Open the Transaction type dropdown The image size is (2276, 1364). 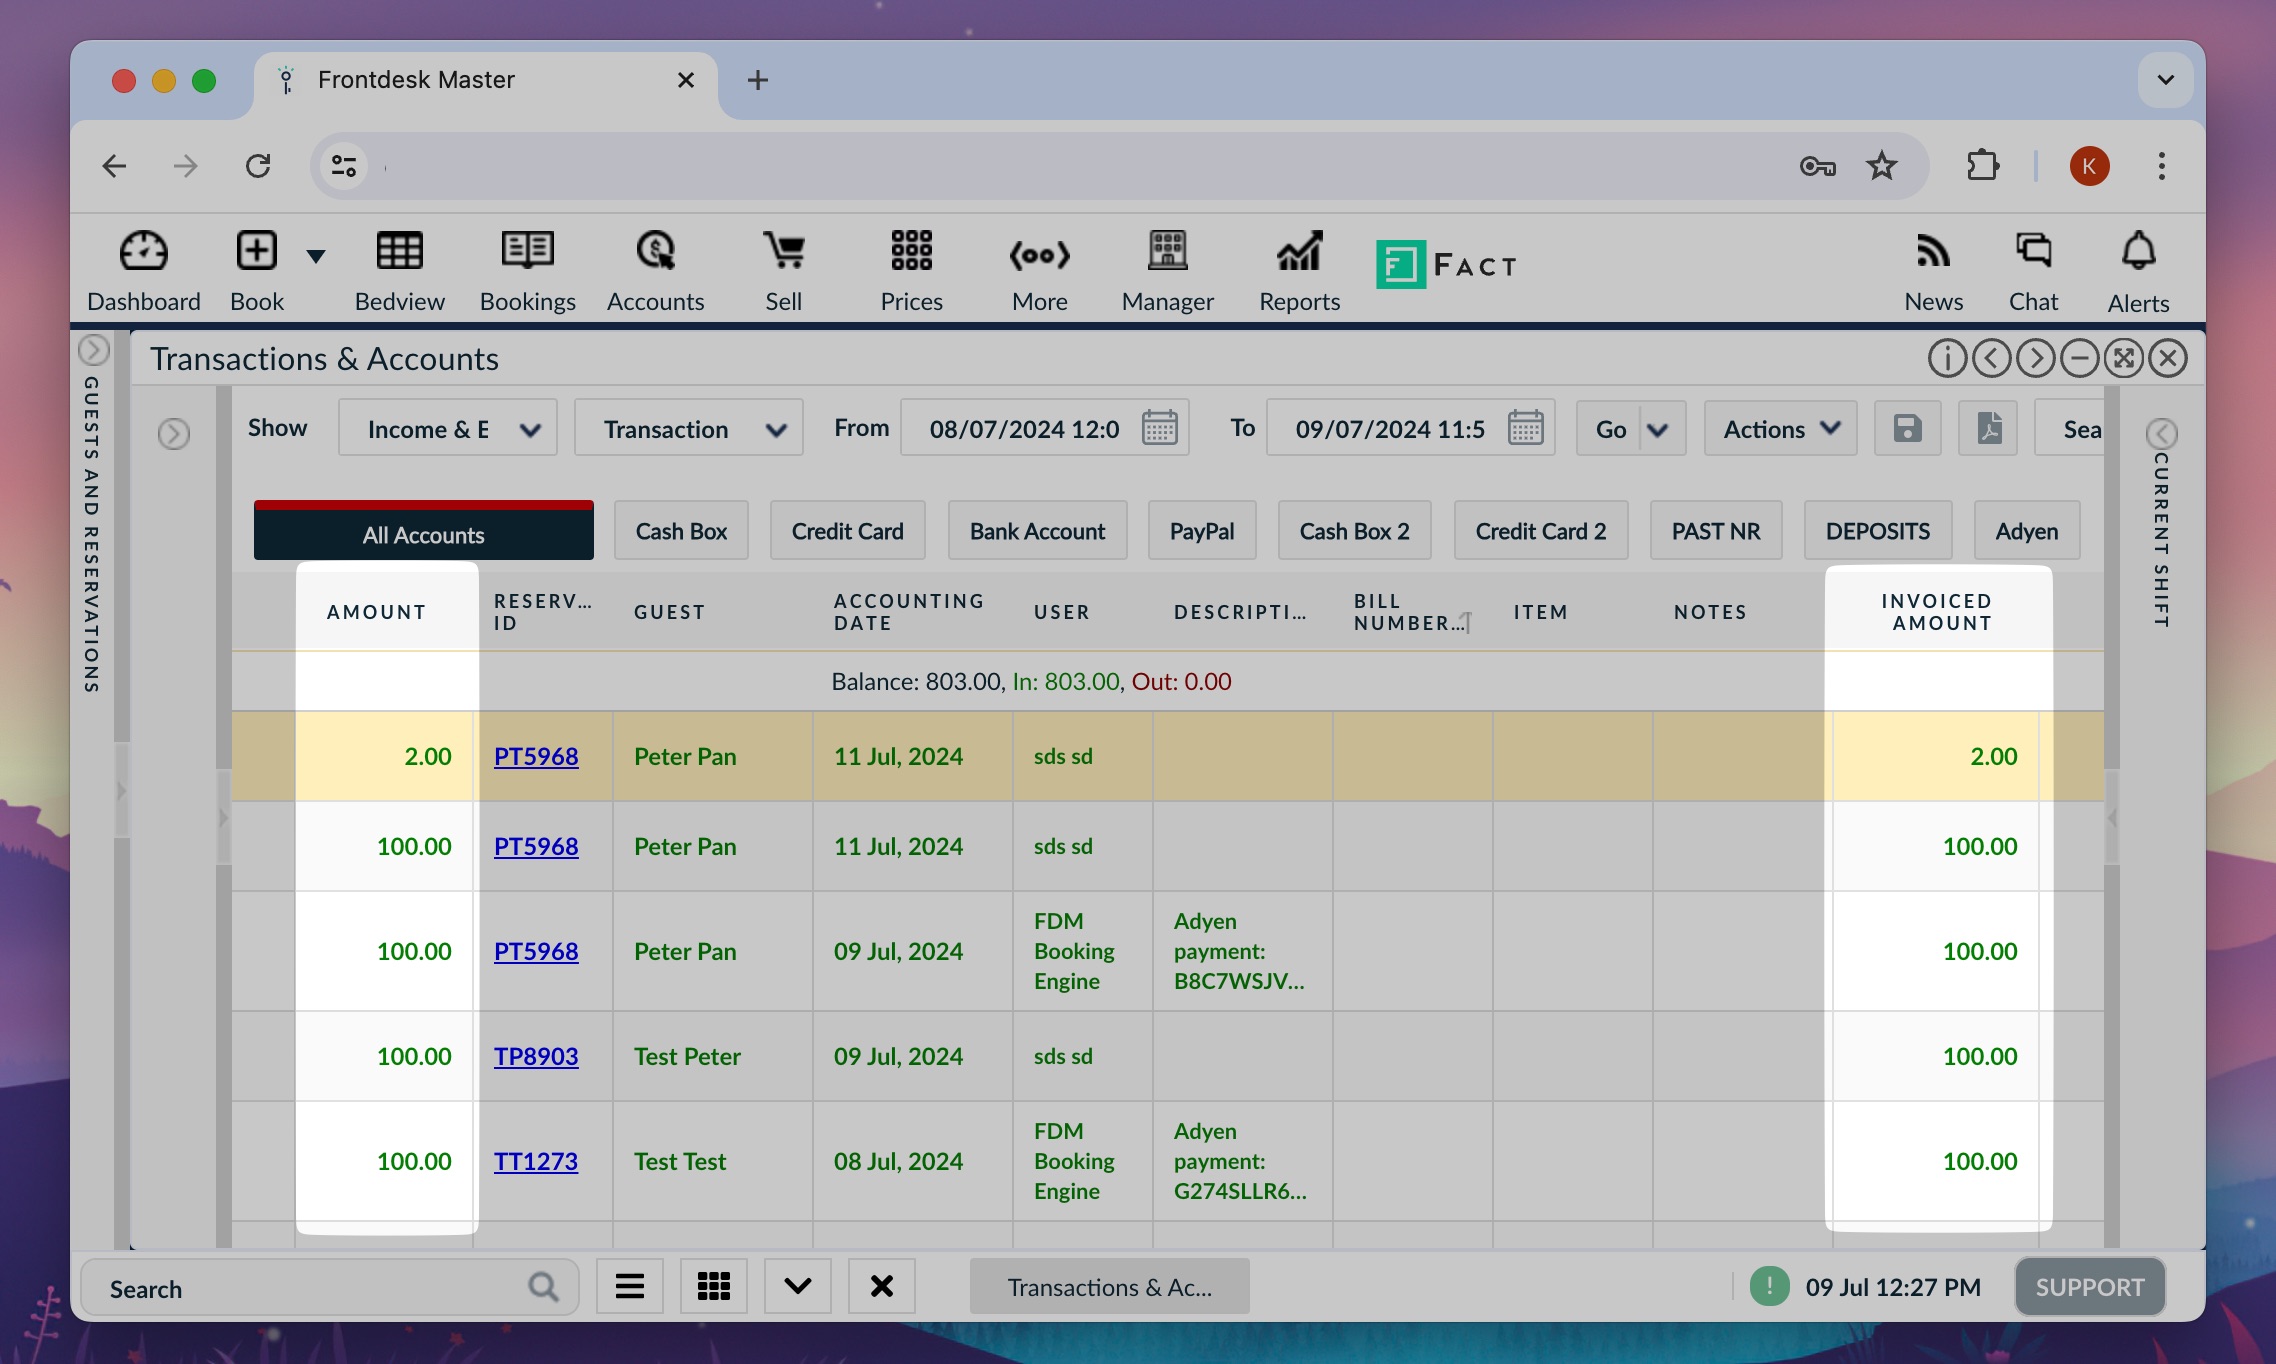coord(688,428)
